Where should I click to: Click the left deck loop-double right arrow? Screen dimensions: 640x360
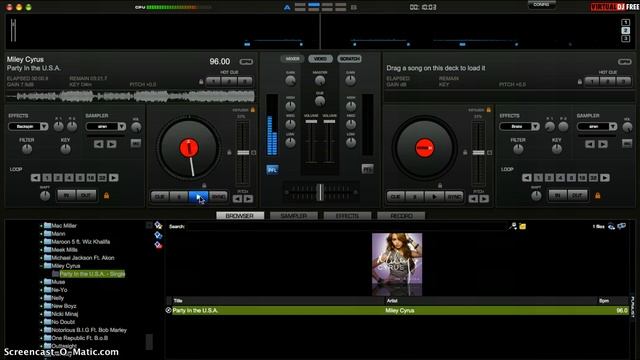pyautogui.click(x=114, y=178)
